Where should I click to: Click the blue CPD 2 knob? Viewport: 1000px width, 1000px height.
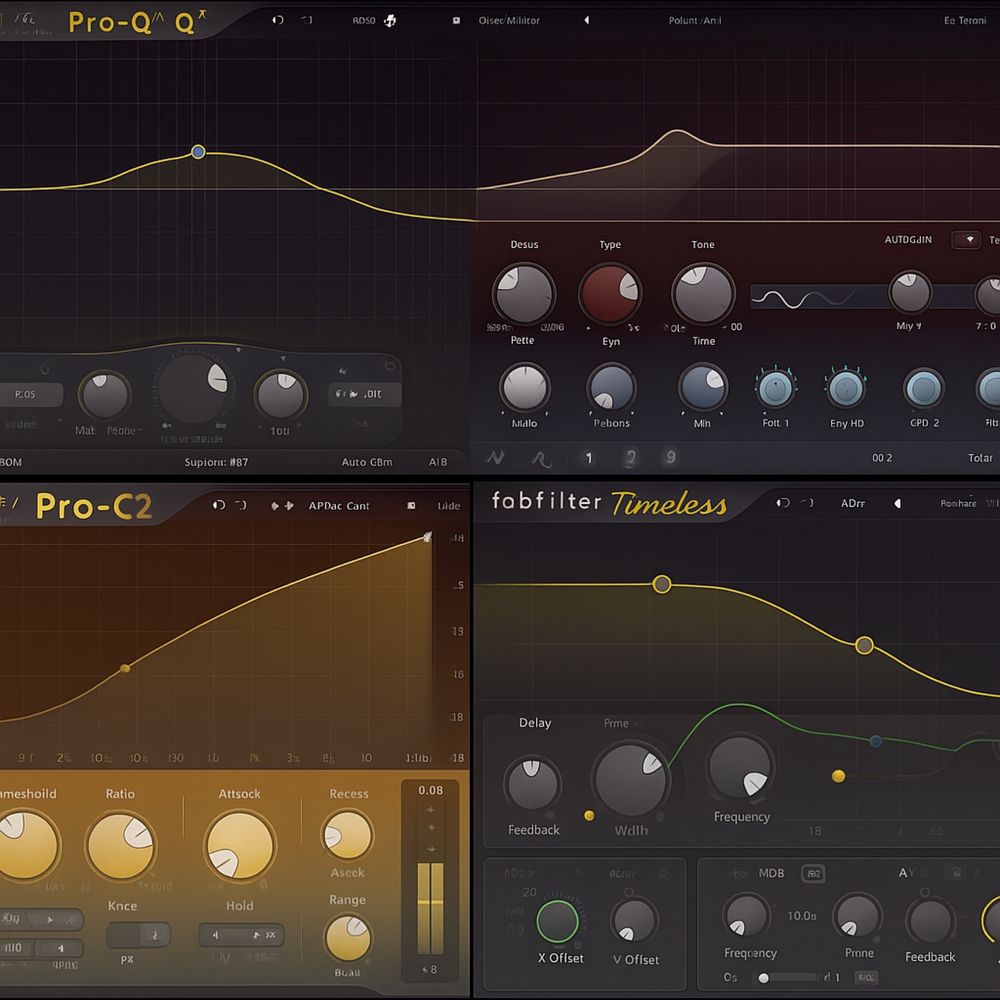(923, 388)
